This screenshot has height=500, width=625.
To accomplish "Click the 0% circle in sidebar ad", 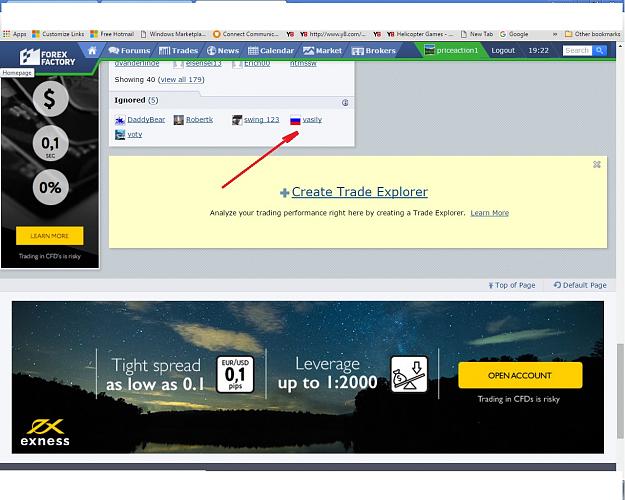I will (51, 187).
